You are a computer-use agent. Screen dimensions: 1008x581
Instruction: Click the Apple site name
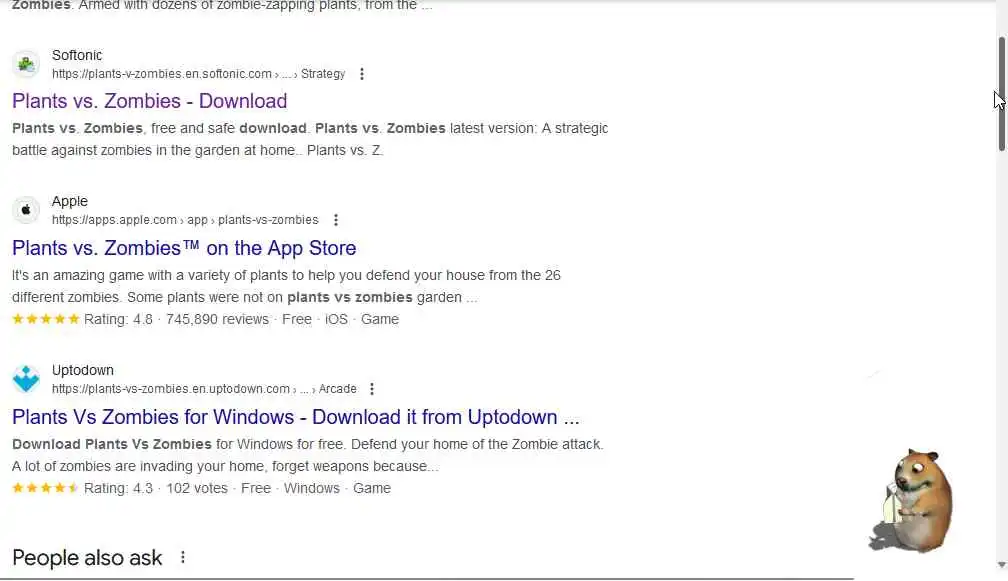[x=69, y=201]
